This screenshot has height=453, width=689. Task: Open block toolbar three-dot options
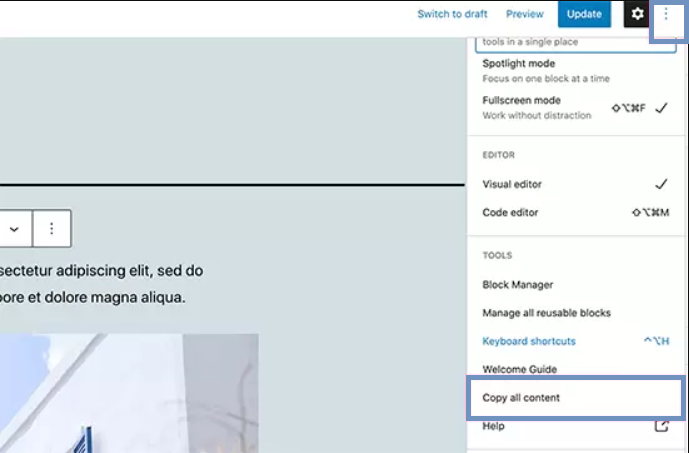pyautogui.click(x=52, y=229)
